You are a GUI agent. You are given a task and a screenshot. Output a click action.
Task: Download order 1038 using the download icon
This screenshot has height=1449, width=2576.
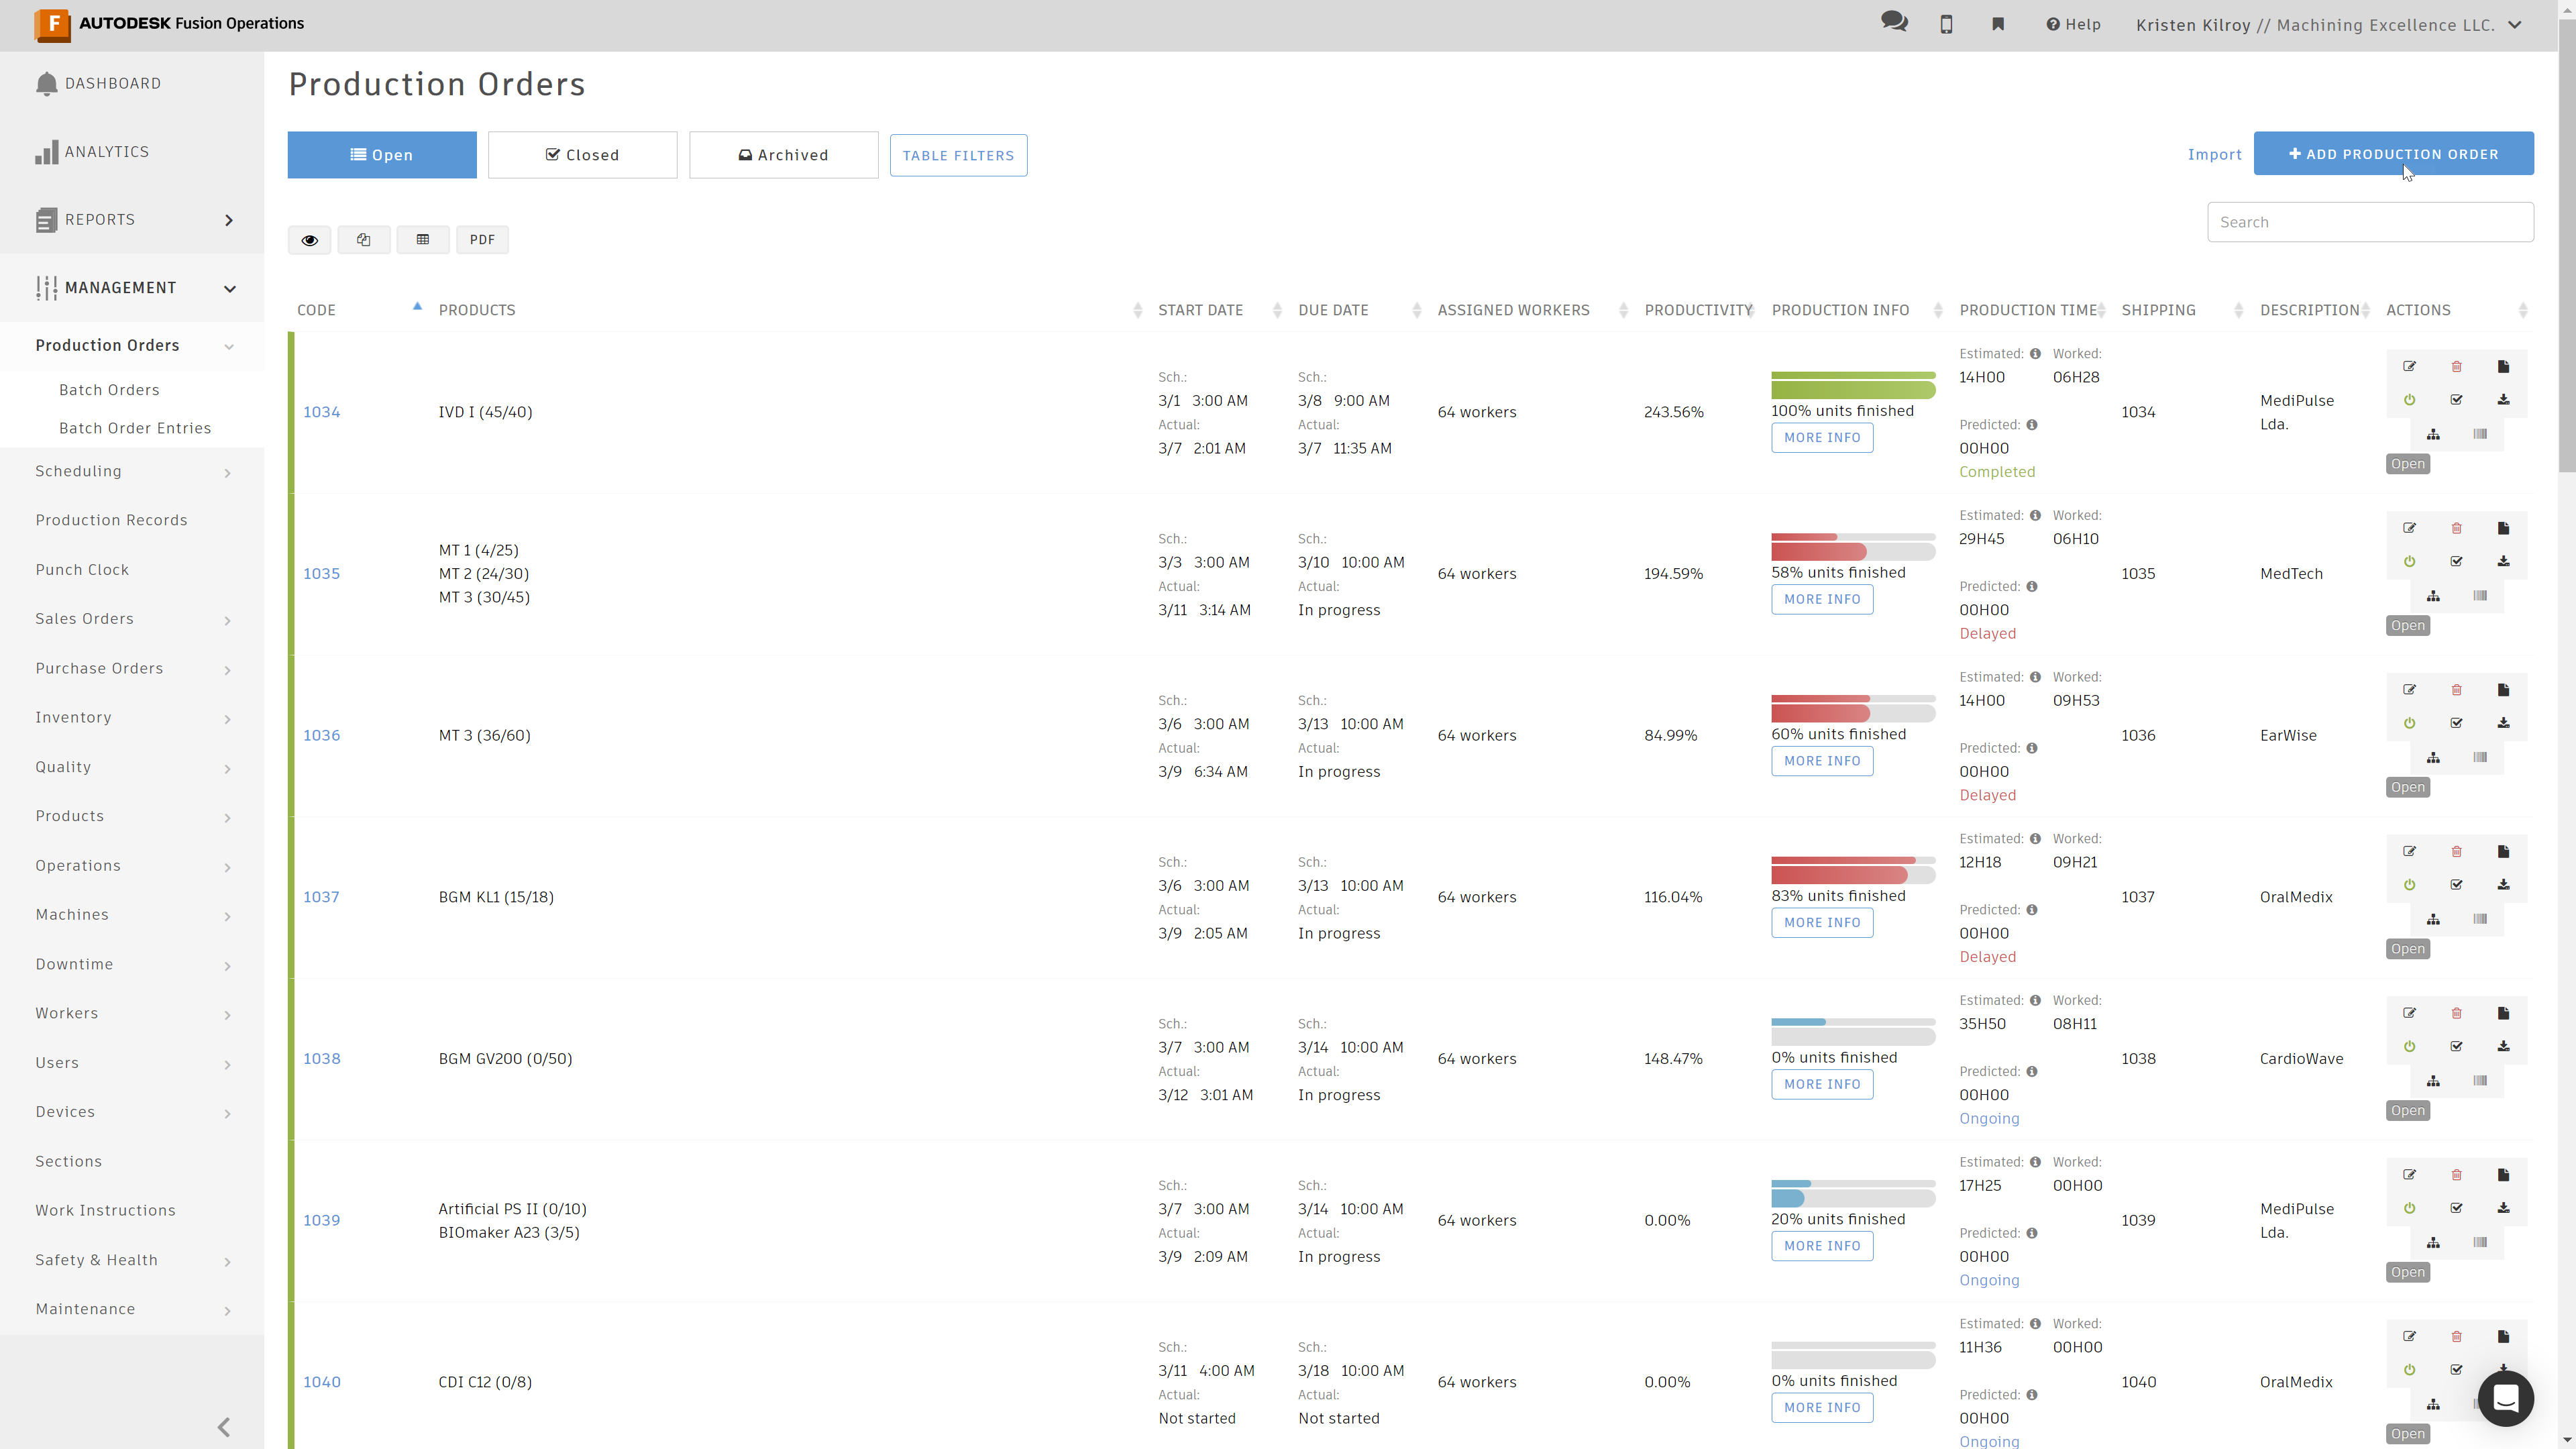click(x=2504, y=1046)
